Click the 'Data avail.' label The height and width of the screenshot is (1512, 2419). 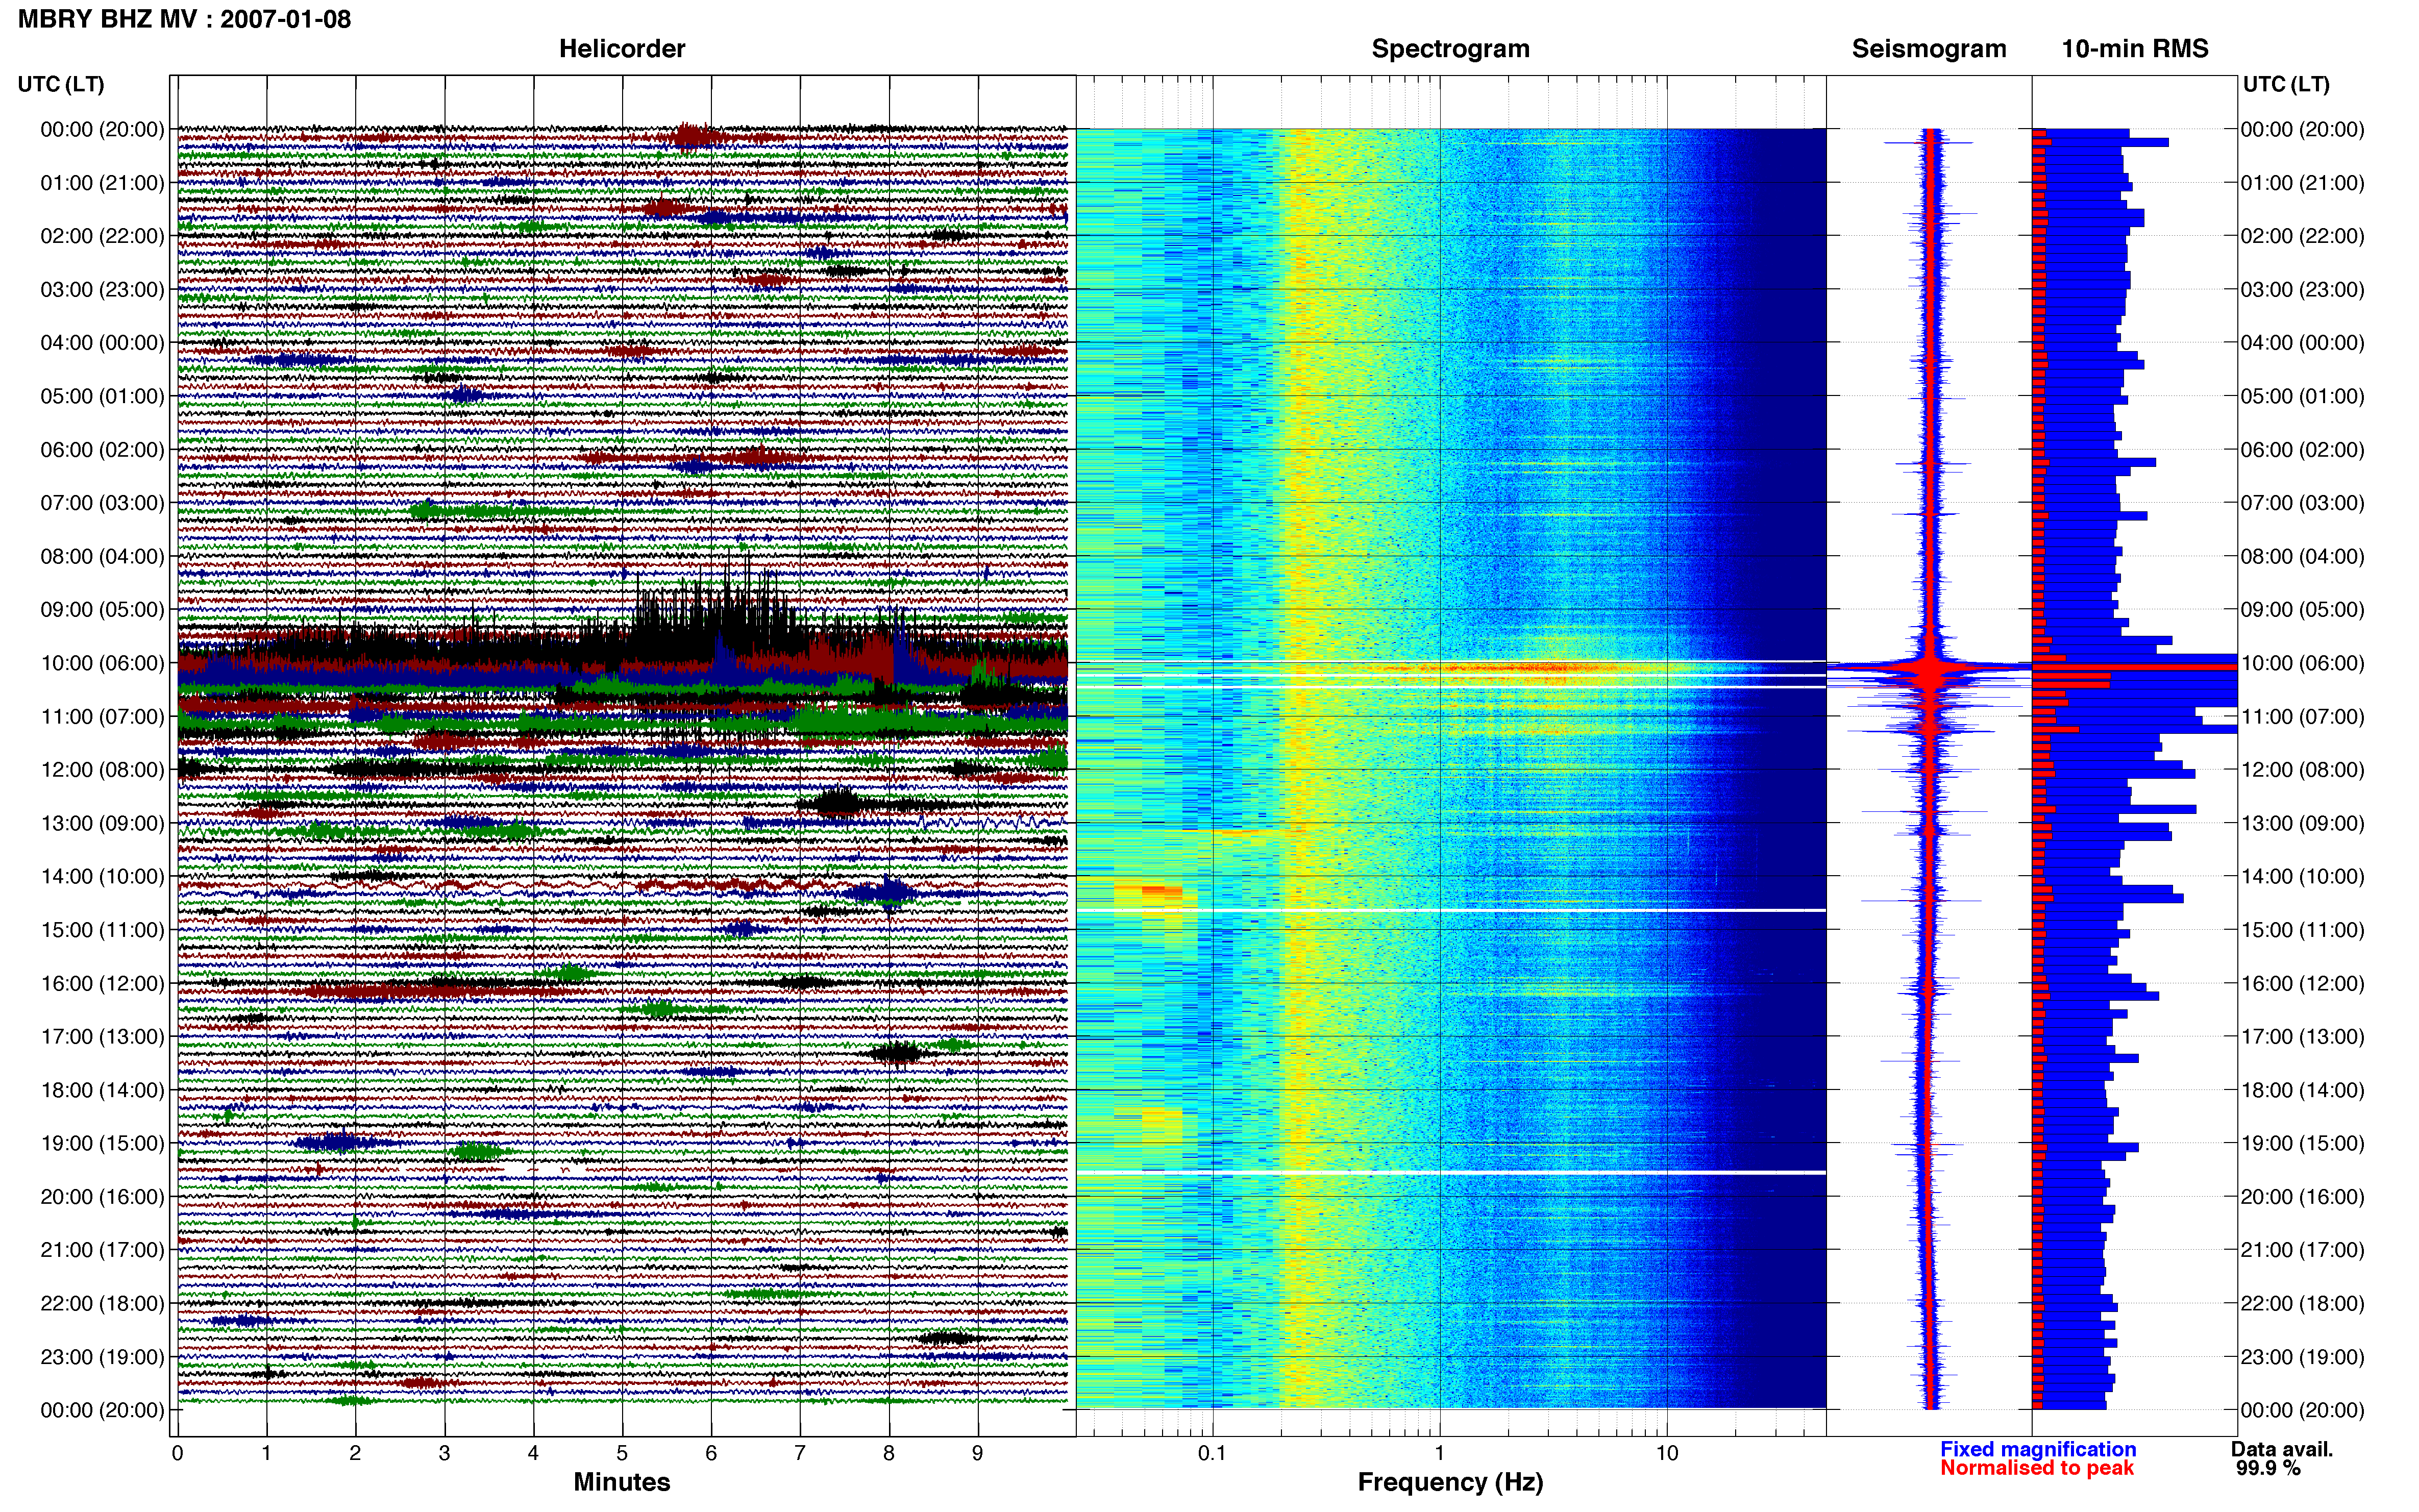click(2281, 1449)
